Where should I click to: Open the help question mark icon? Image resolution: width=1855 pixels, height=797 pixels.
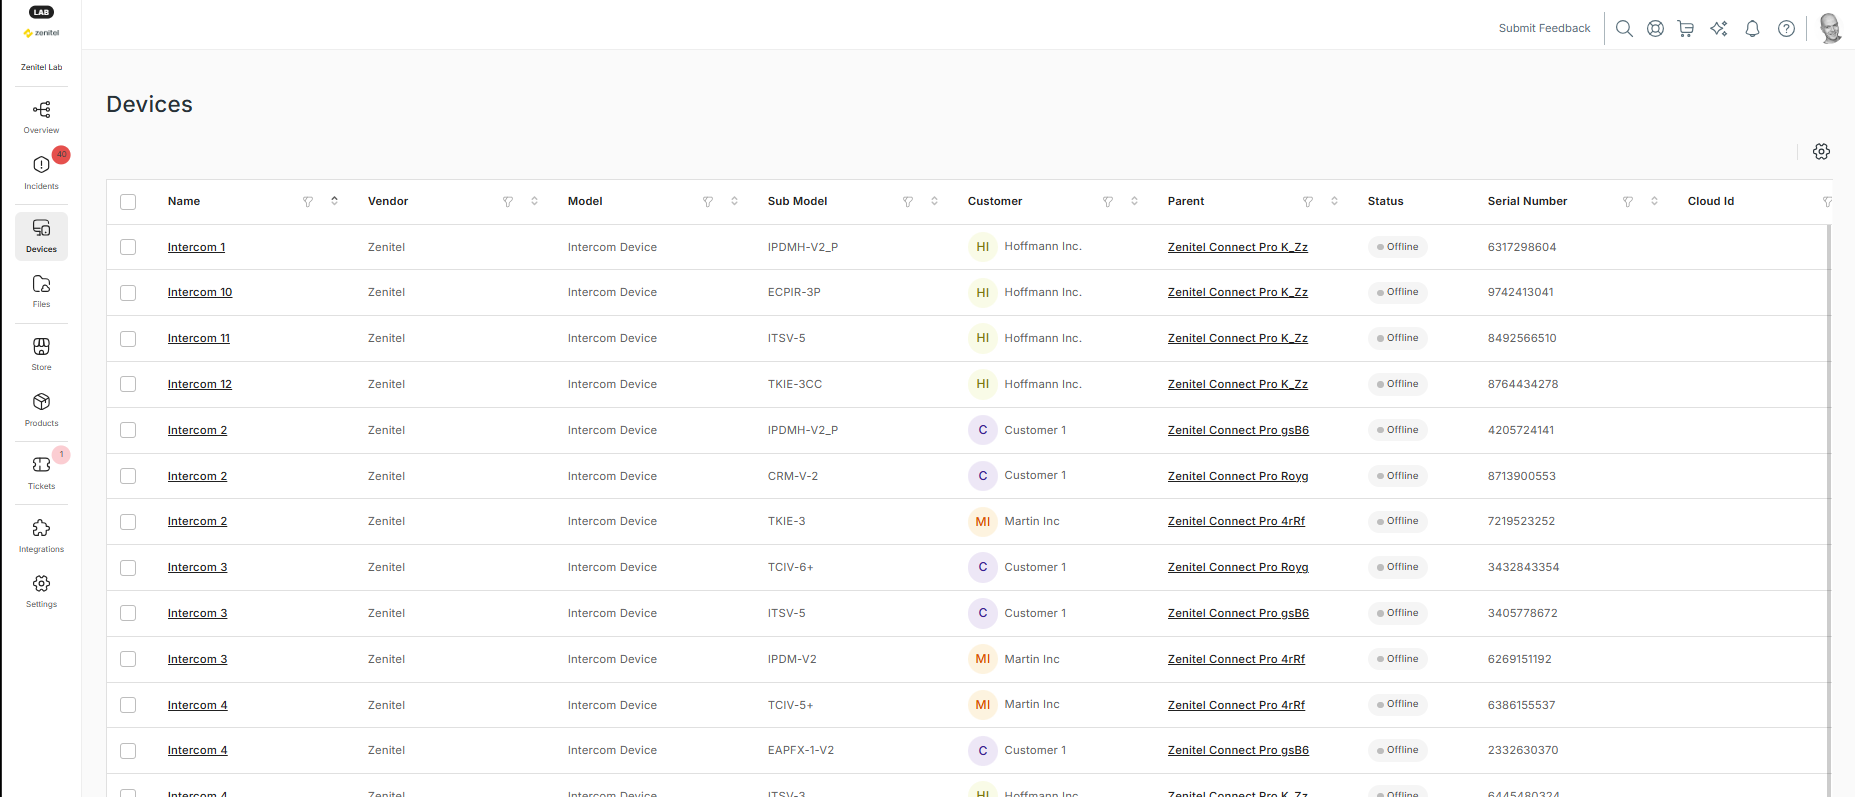(1786, 29)
